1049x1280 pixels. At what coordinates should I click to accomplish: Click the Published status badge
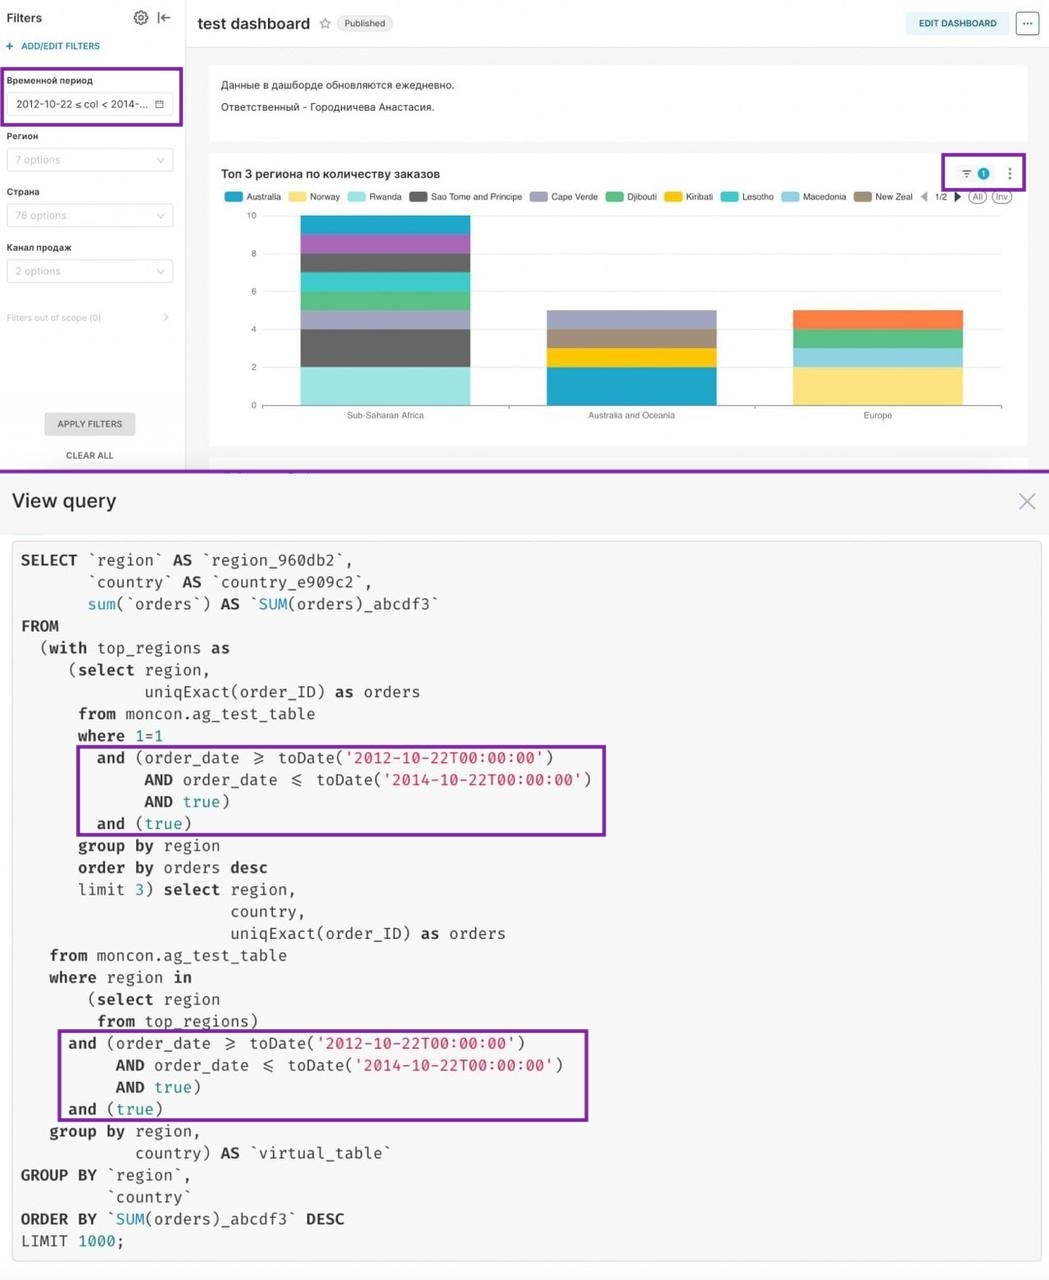[x=365, y=23]
